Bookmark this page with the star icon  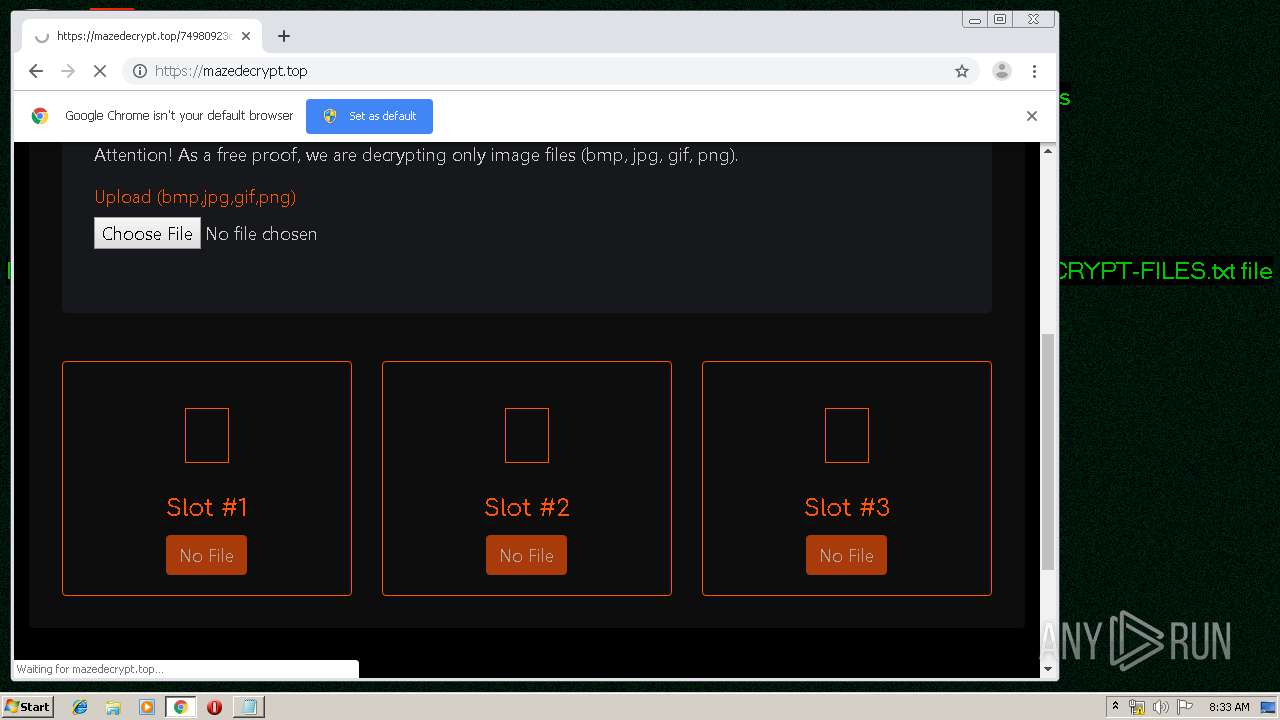point(962,71)
